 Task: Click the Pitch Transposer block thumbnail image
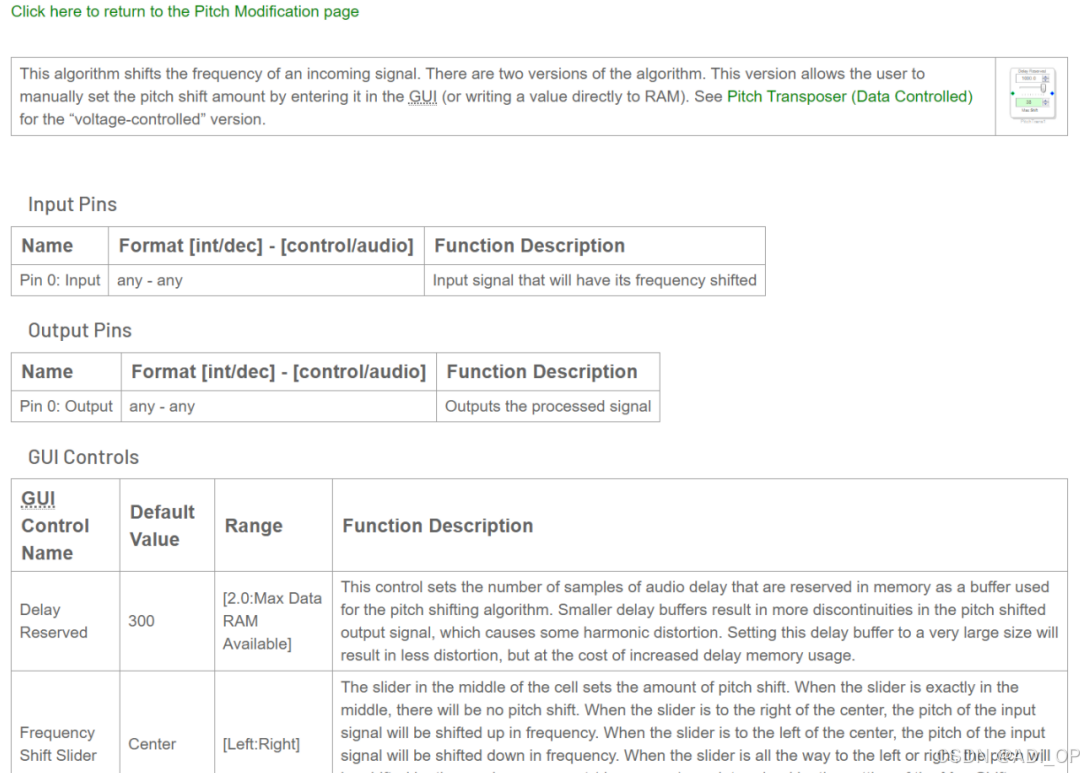pos(1032,96)
